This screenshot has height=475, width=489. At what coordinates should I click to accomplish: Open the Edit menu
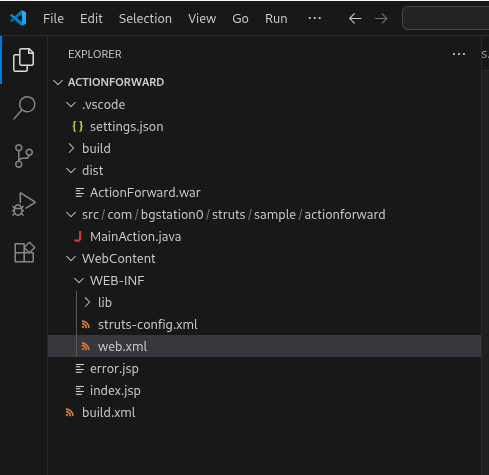coord(91,19)
